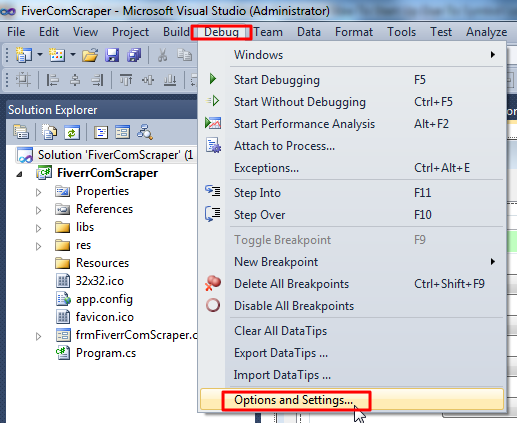Choose Start Debugging
517x423 pixels.
[352, 80]
